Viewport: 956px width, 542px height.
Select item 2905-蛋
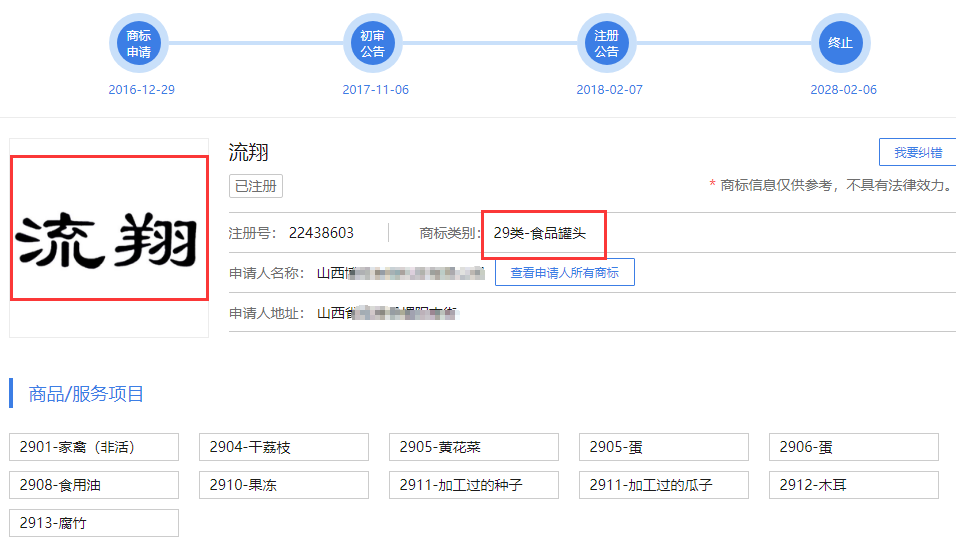pyautogui.click(x=664, y=447)
